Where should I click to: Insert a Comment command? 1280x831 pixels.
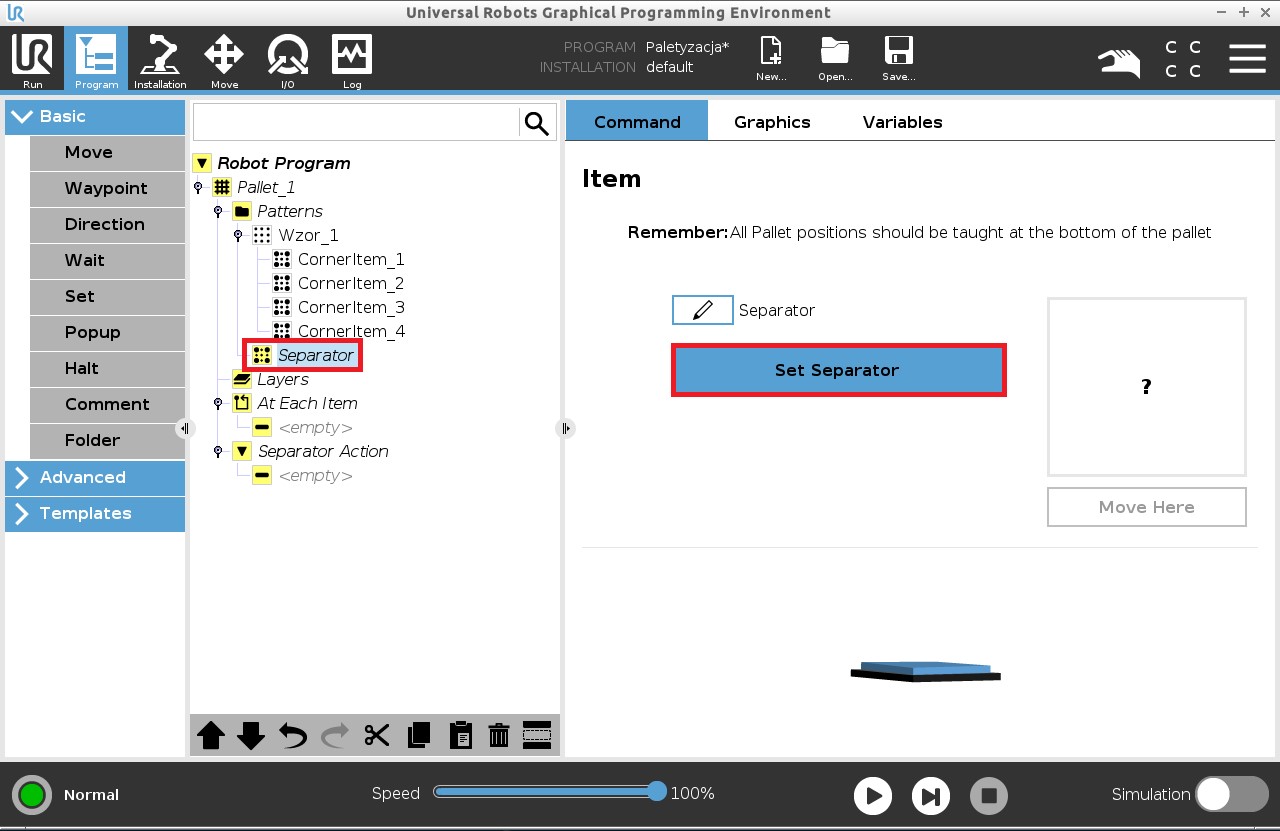107,404
